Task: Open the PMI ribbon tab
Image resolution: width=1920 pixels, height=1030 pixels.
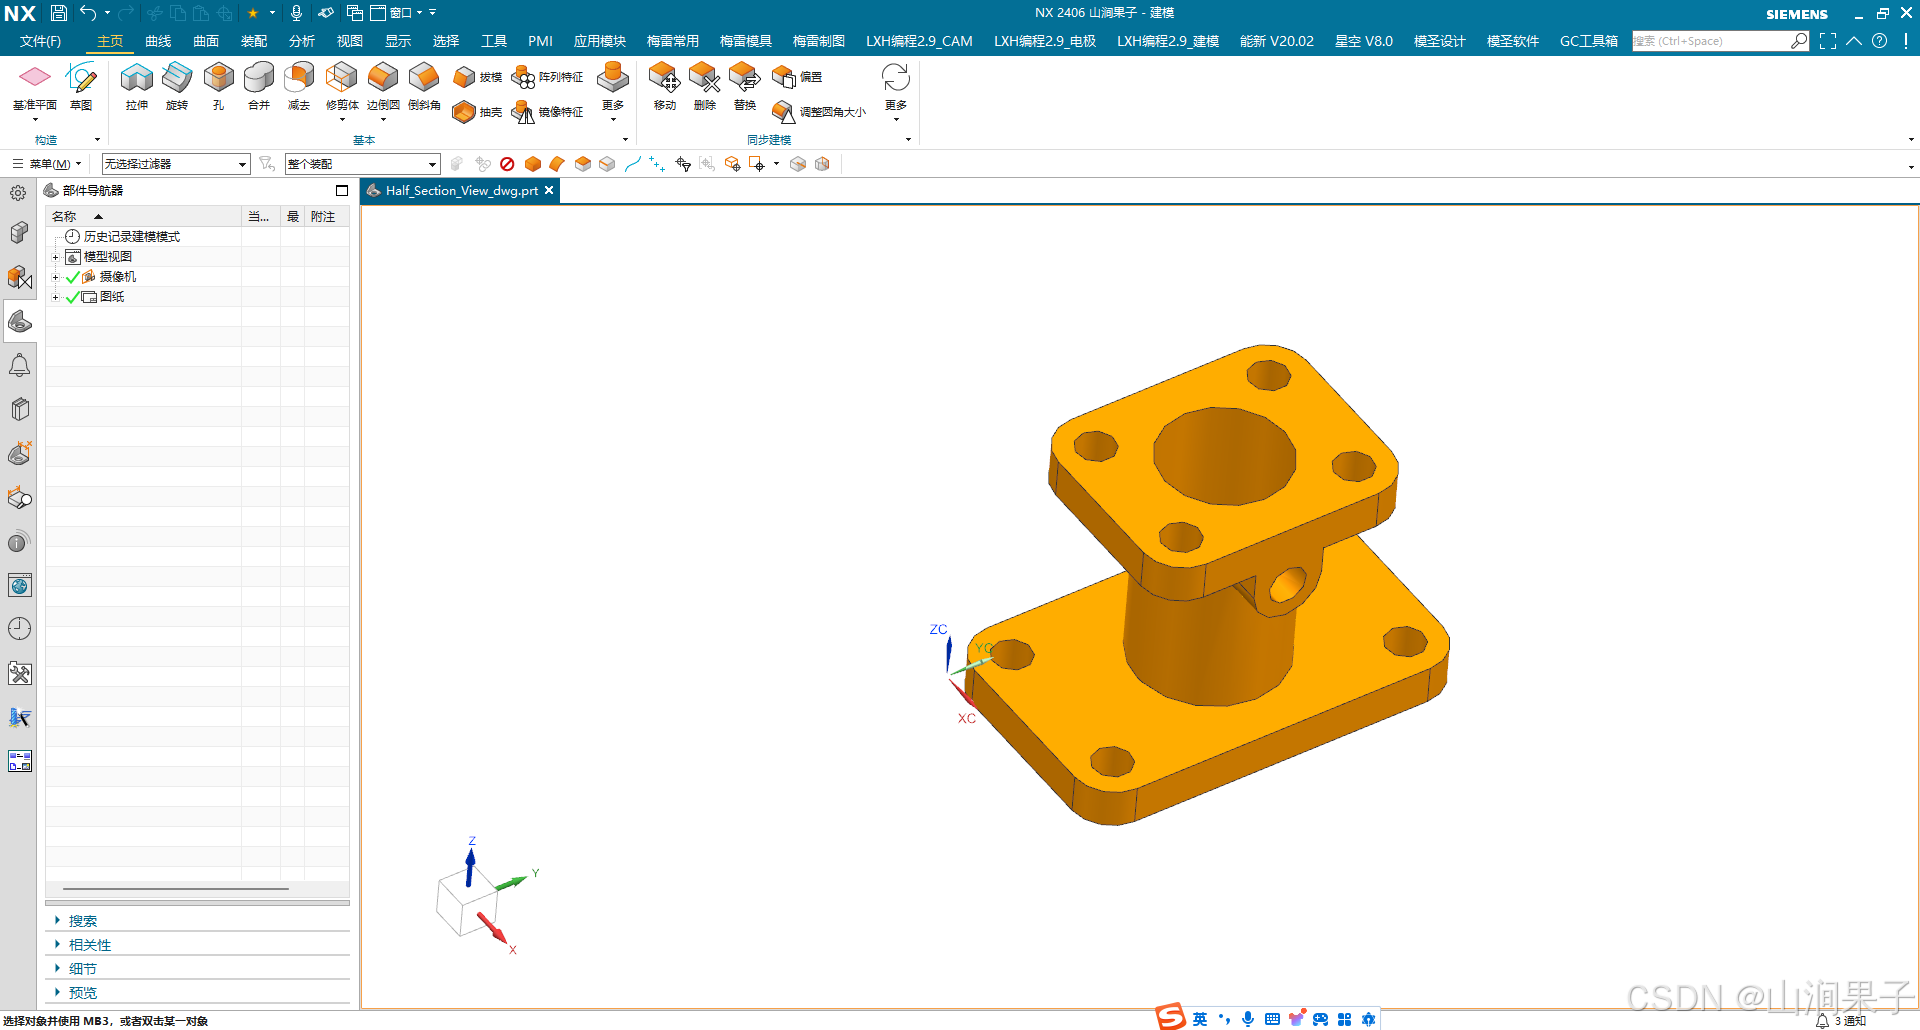Action: click(540, 41)
